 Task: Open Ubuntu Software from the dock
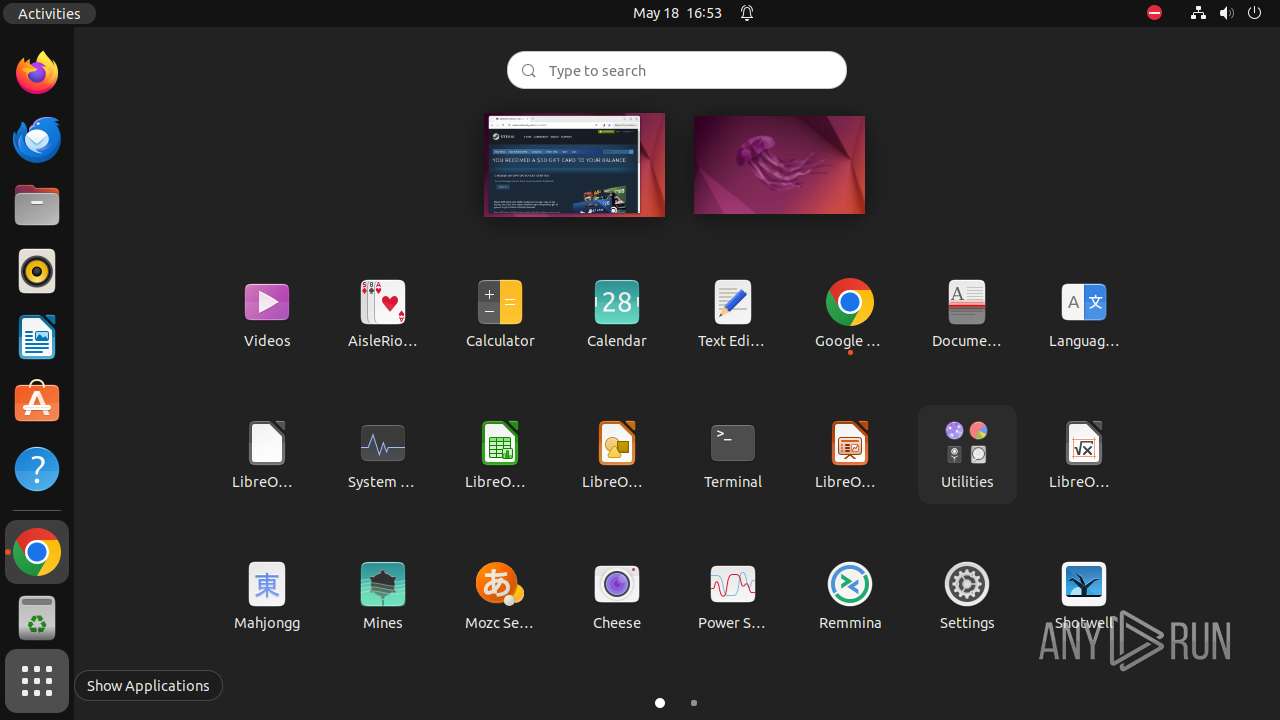coord(37,403)
